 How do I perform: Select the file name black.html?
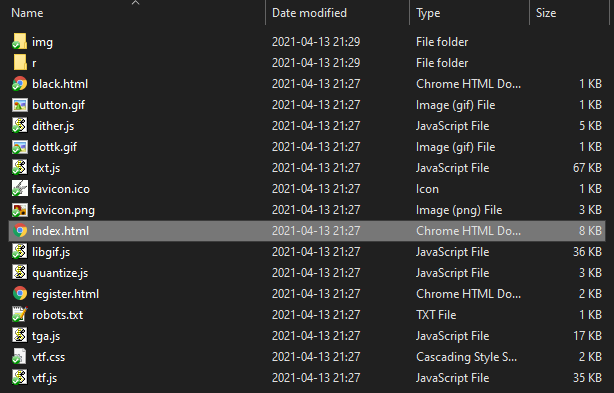[x=60, y=84]
